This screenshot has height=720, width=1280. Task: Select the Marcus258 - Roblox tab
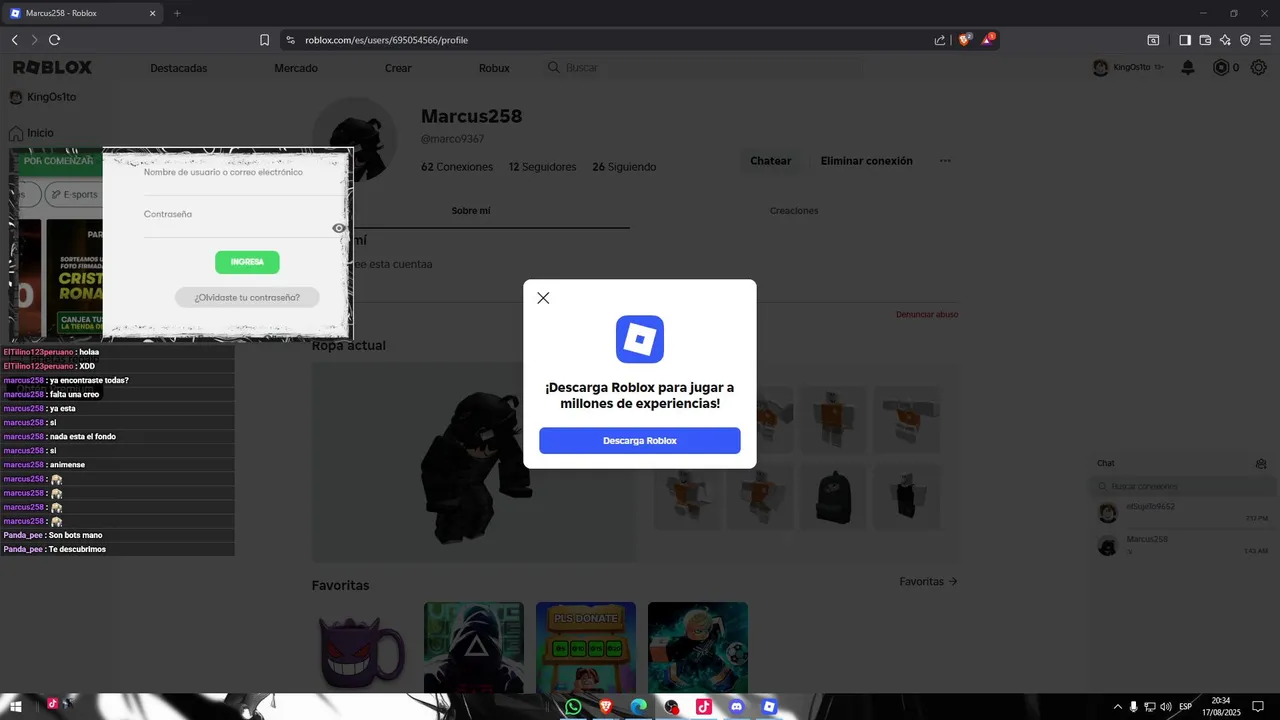pos(82,13)
